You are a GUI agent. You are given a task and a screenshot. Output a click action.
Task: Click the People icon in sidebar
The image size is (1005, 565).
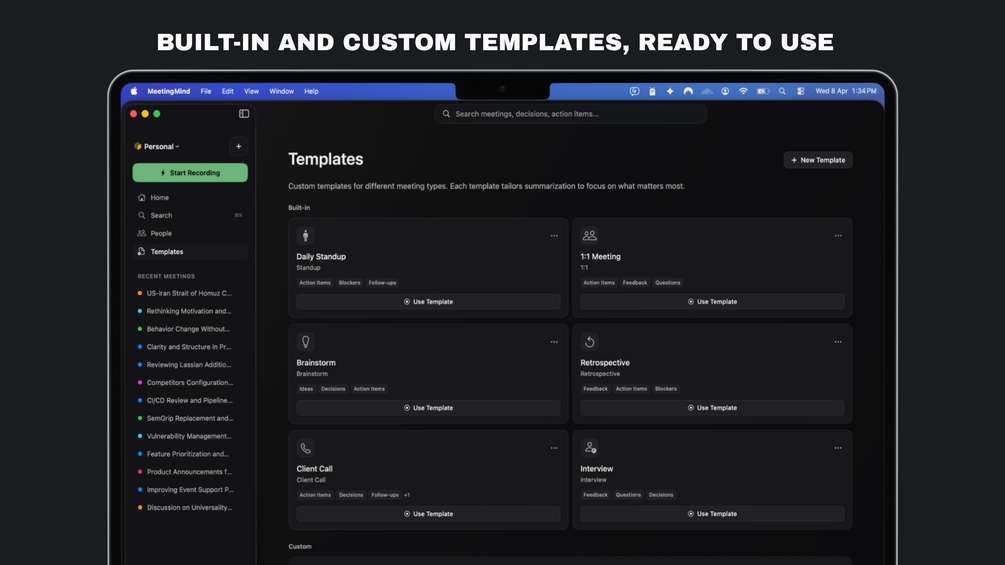tap(142, 233)
